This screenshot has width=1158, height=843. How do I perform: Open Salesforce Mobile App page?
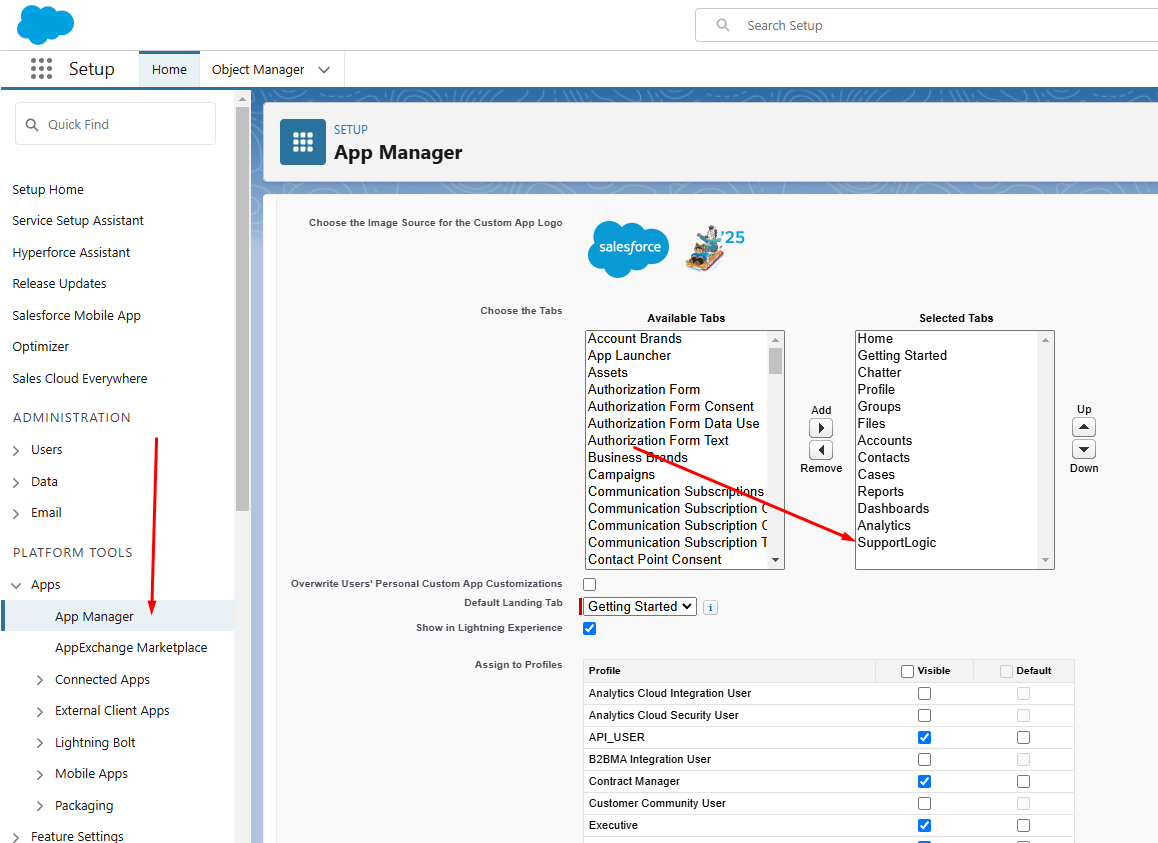(76, 315)
